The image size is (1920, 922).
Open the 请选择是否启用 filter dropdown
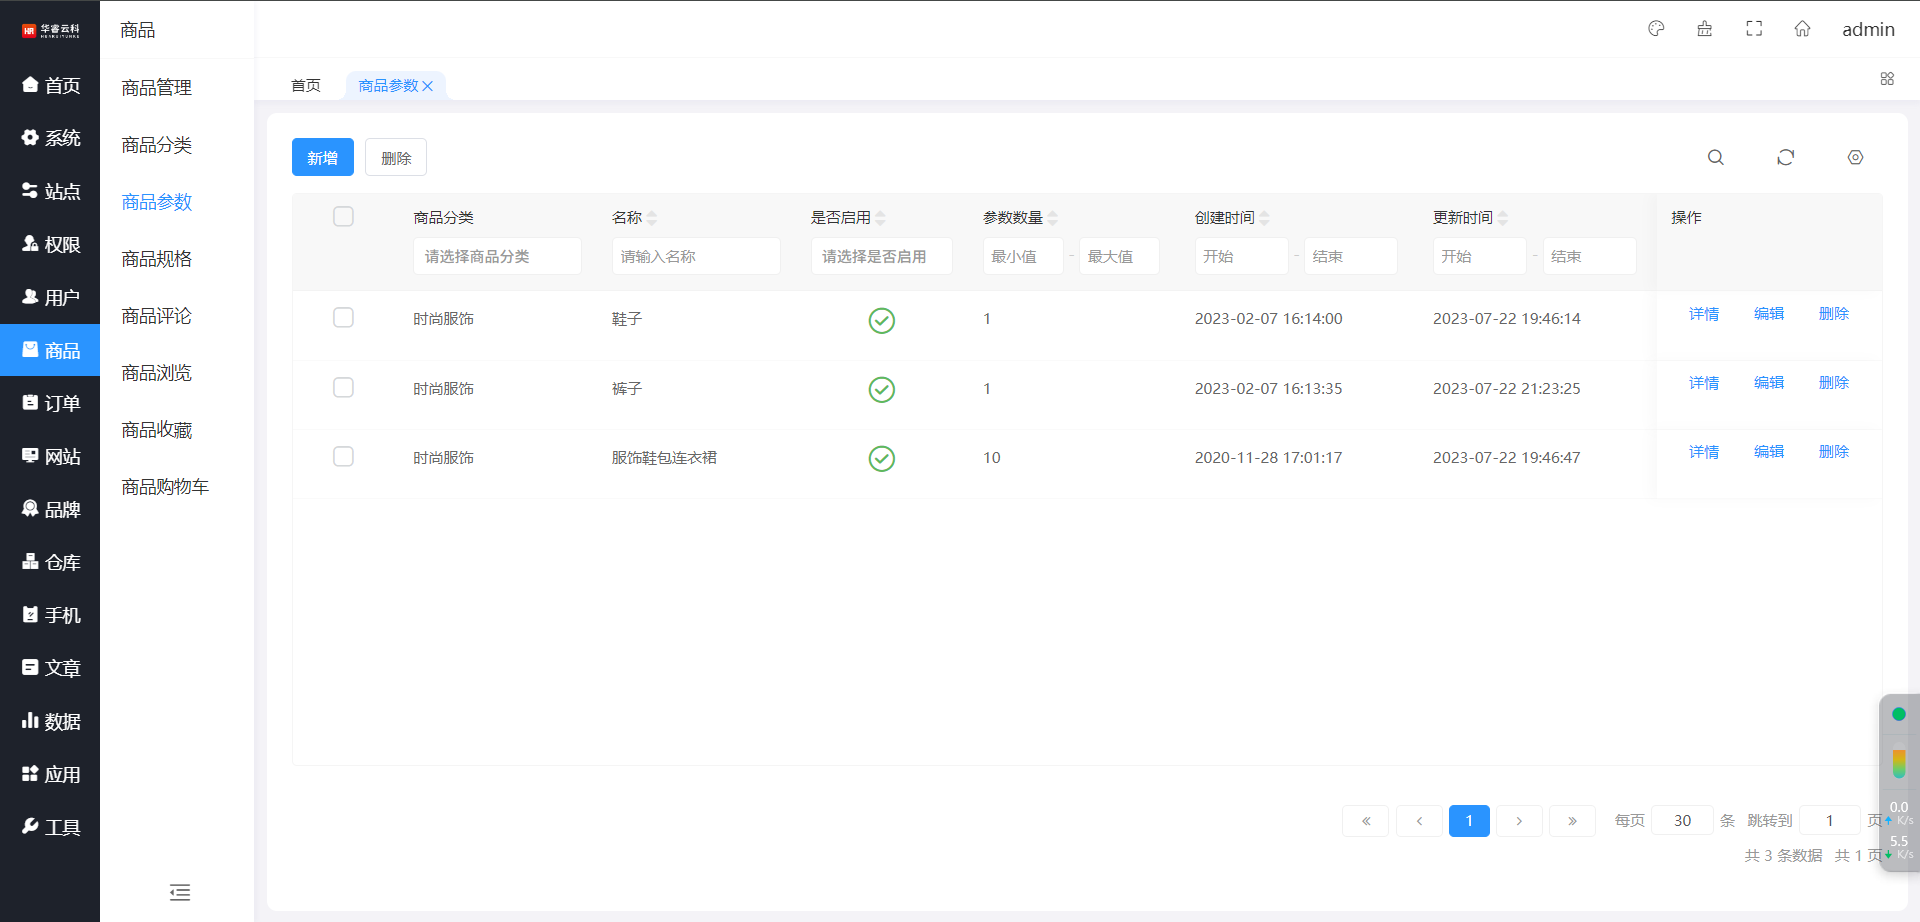(x=880, y=256)
